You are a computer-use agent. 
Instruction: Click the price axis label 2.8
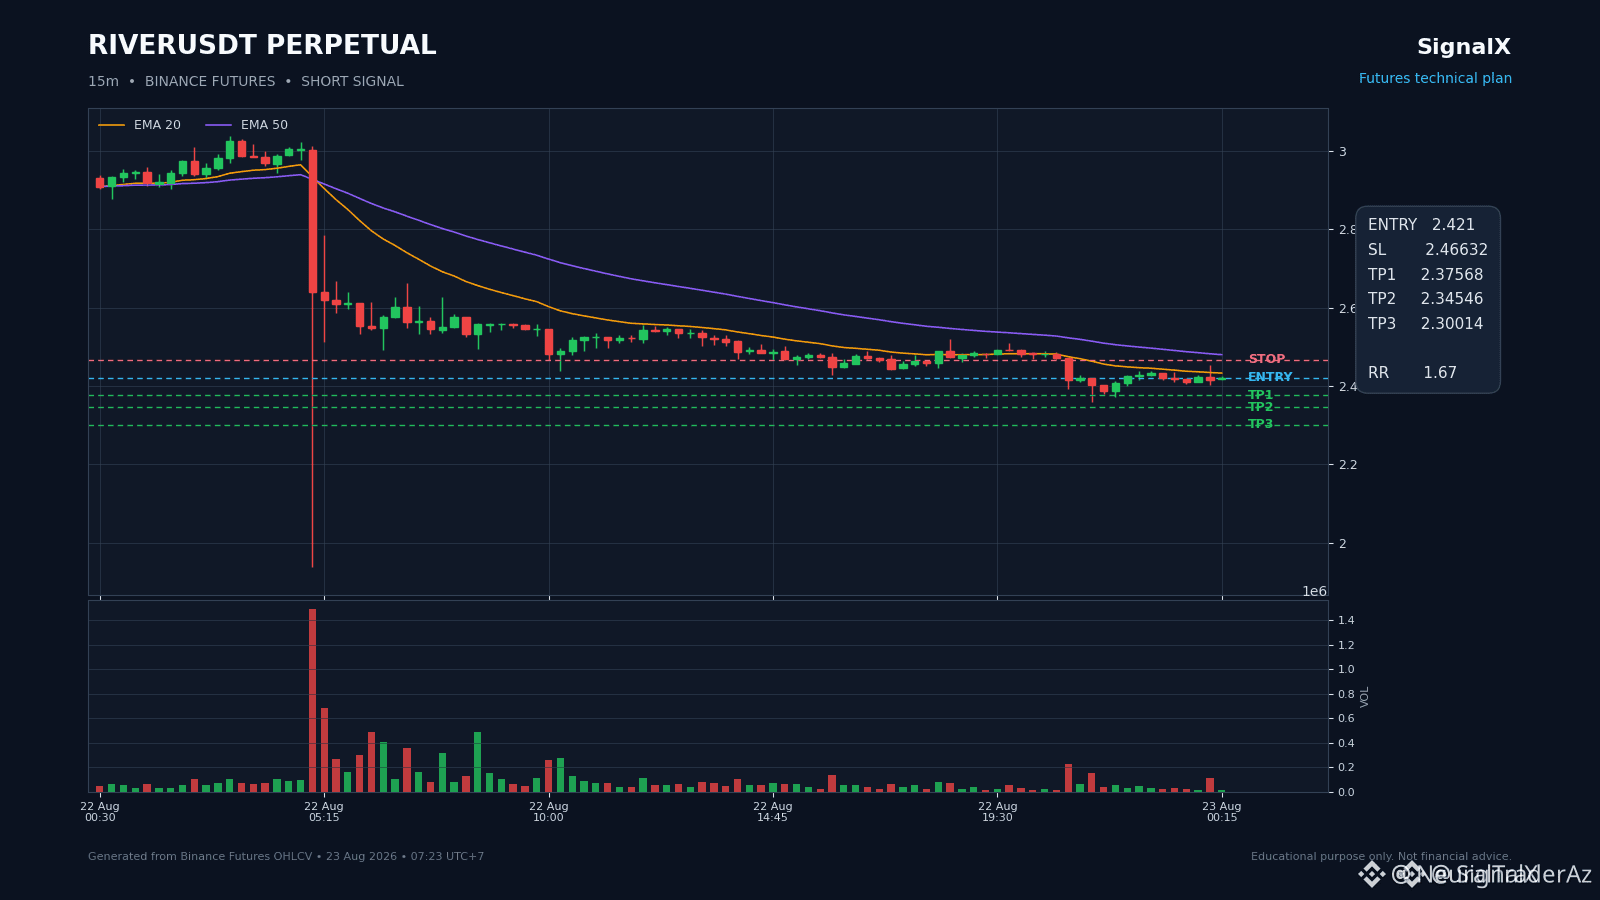[1348, 230]
